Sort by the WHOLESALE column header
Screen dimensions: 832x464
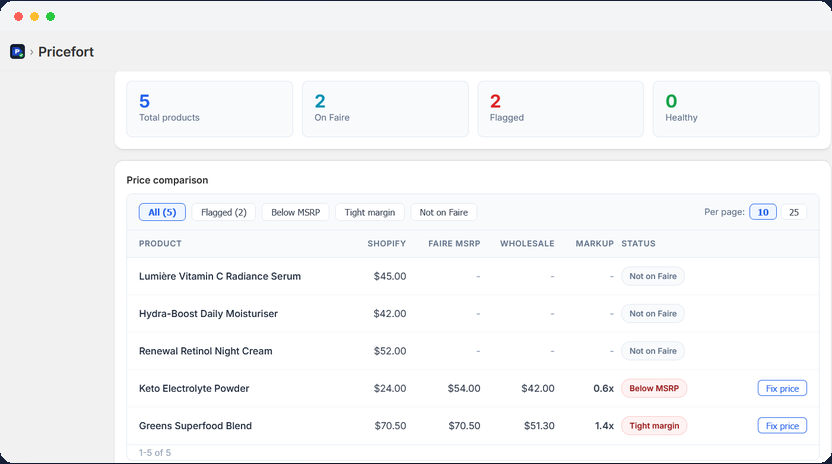(527, 244)
